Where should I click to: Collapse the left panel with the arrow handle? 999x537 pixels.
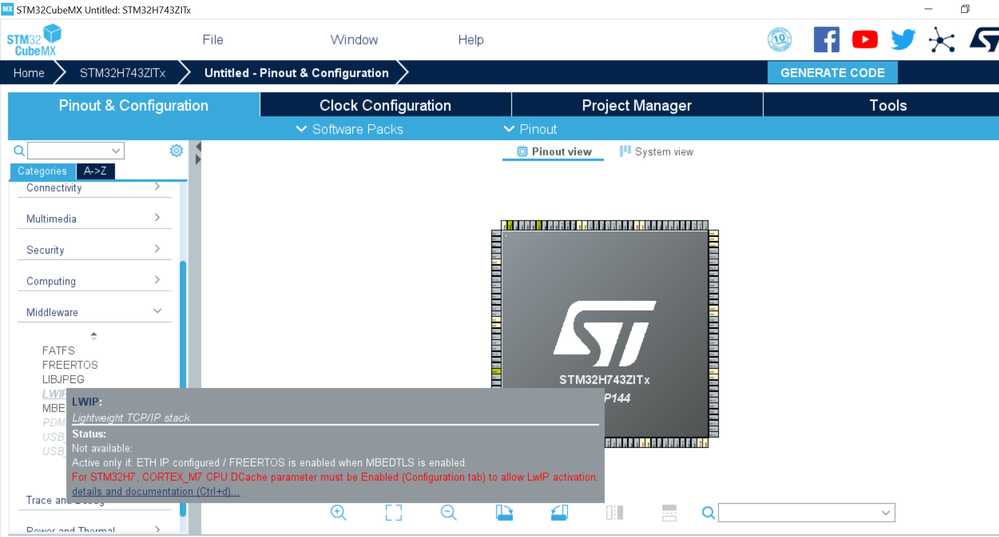[198, 147]
